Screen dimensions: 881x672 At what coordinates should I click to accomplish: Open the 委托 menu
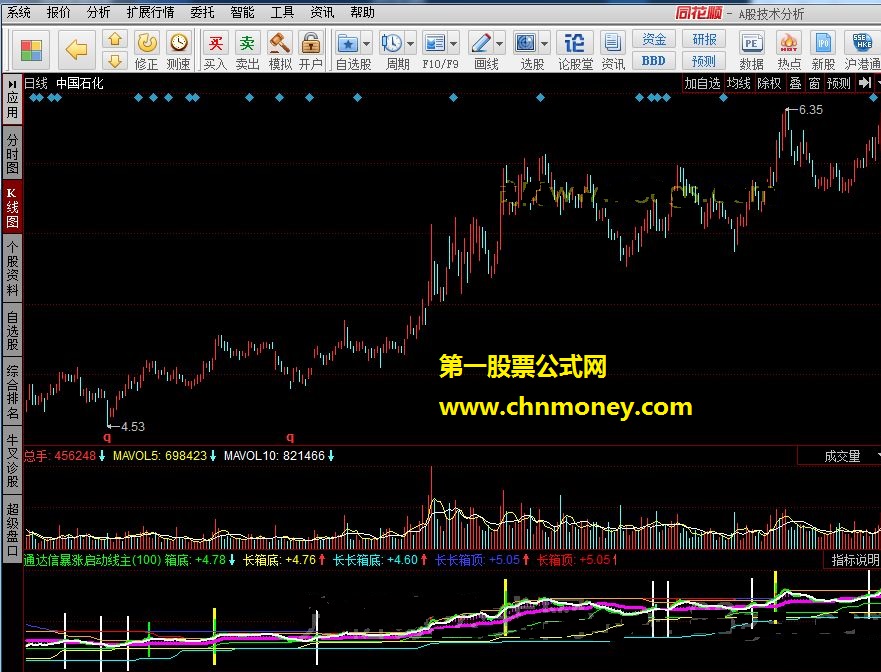click(x=202, y=12)
